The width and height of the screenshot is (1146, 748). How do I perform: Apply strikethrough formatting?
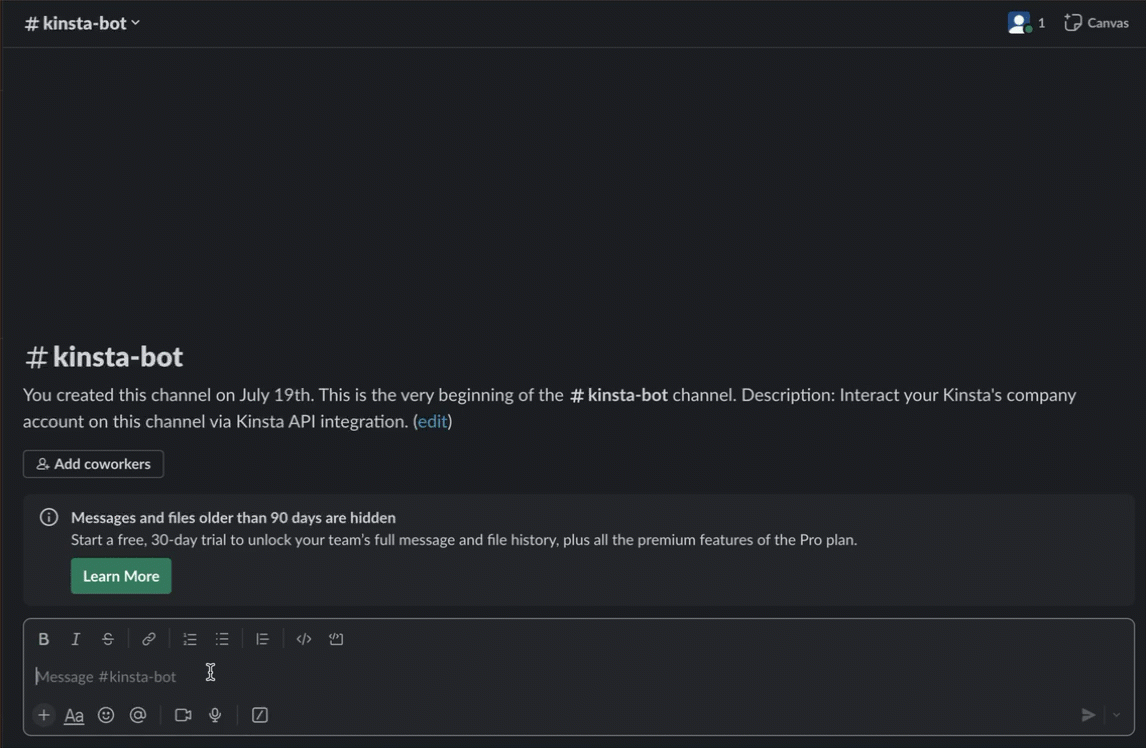[x=108, y=639]
